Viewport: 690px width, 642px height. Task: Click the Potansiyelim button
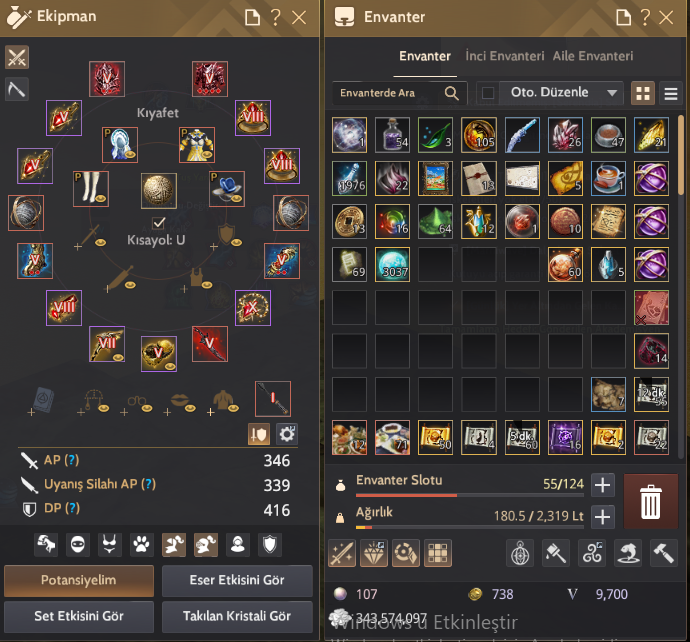coord(79,580)
